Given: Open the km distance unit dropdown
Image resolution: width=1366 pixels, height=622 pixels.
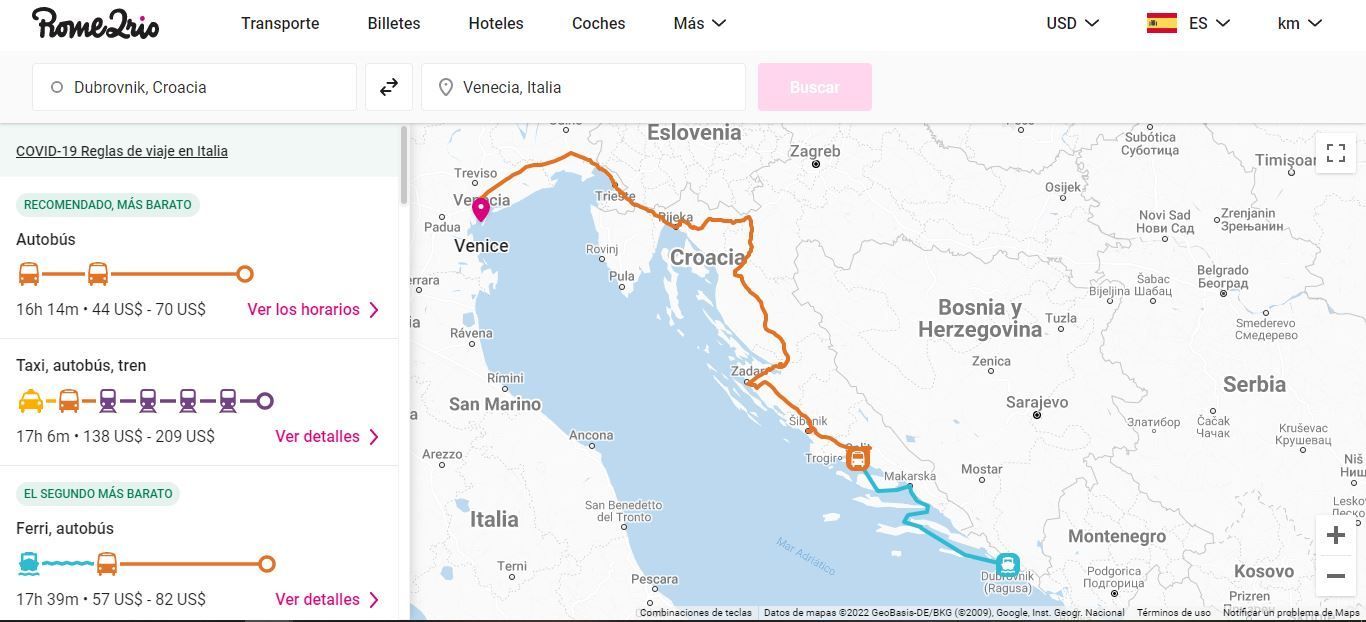Looking at the screenshot, I should [x=1299, y=23].
